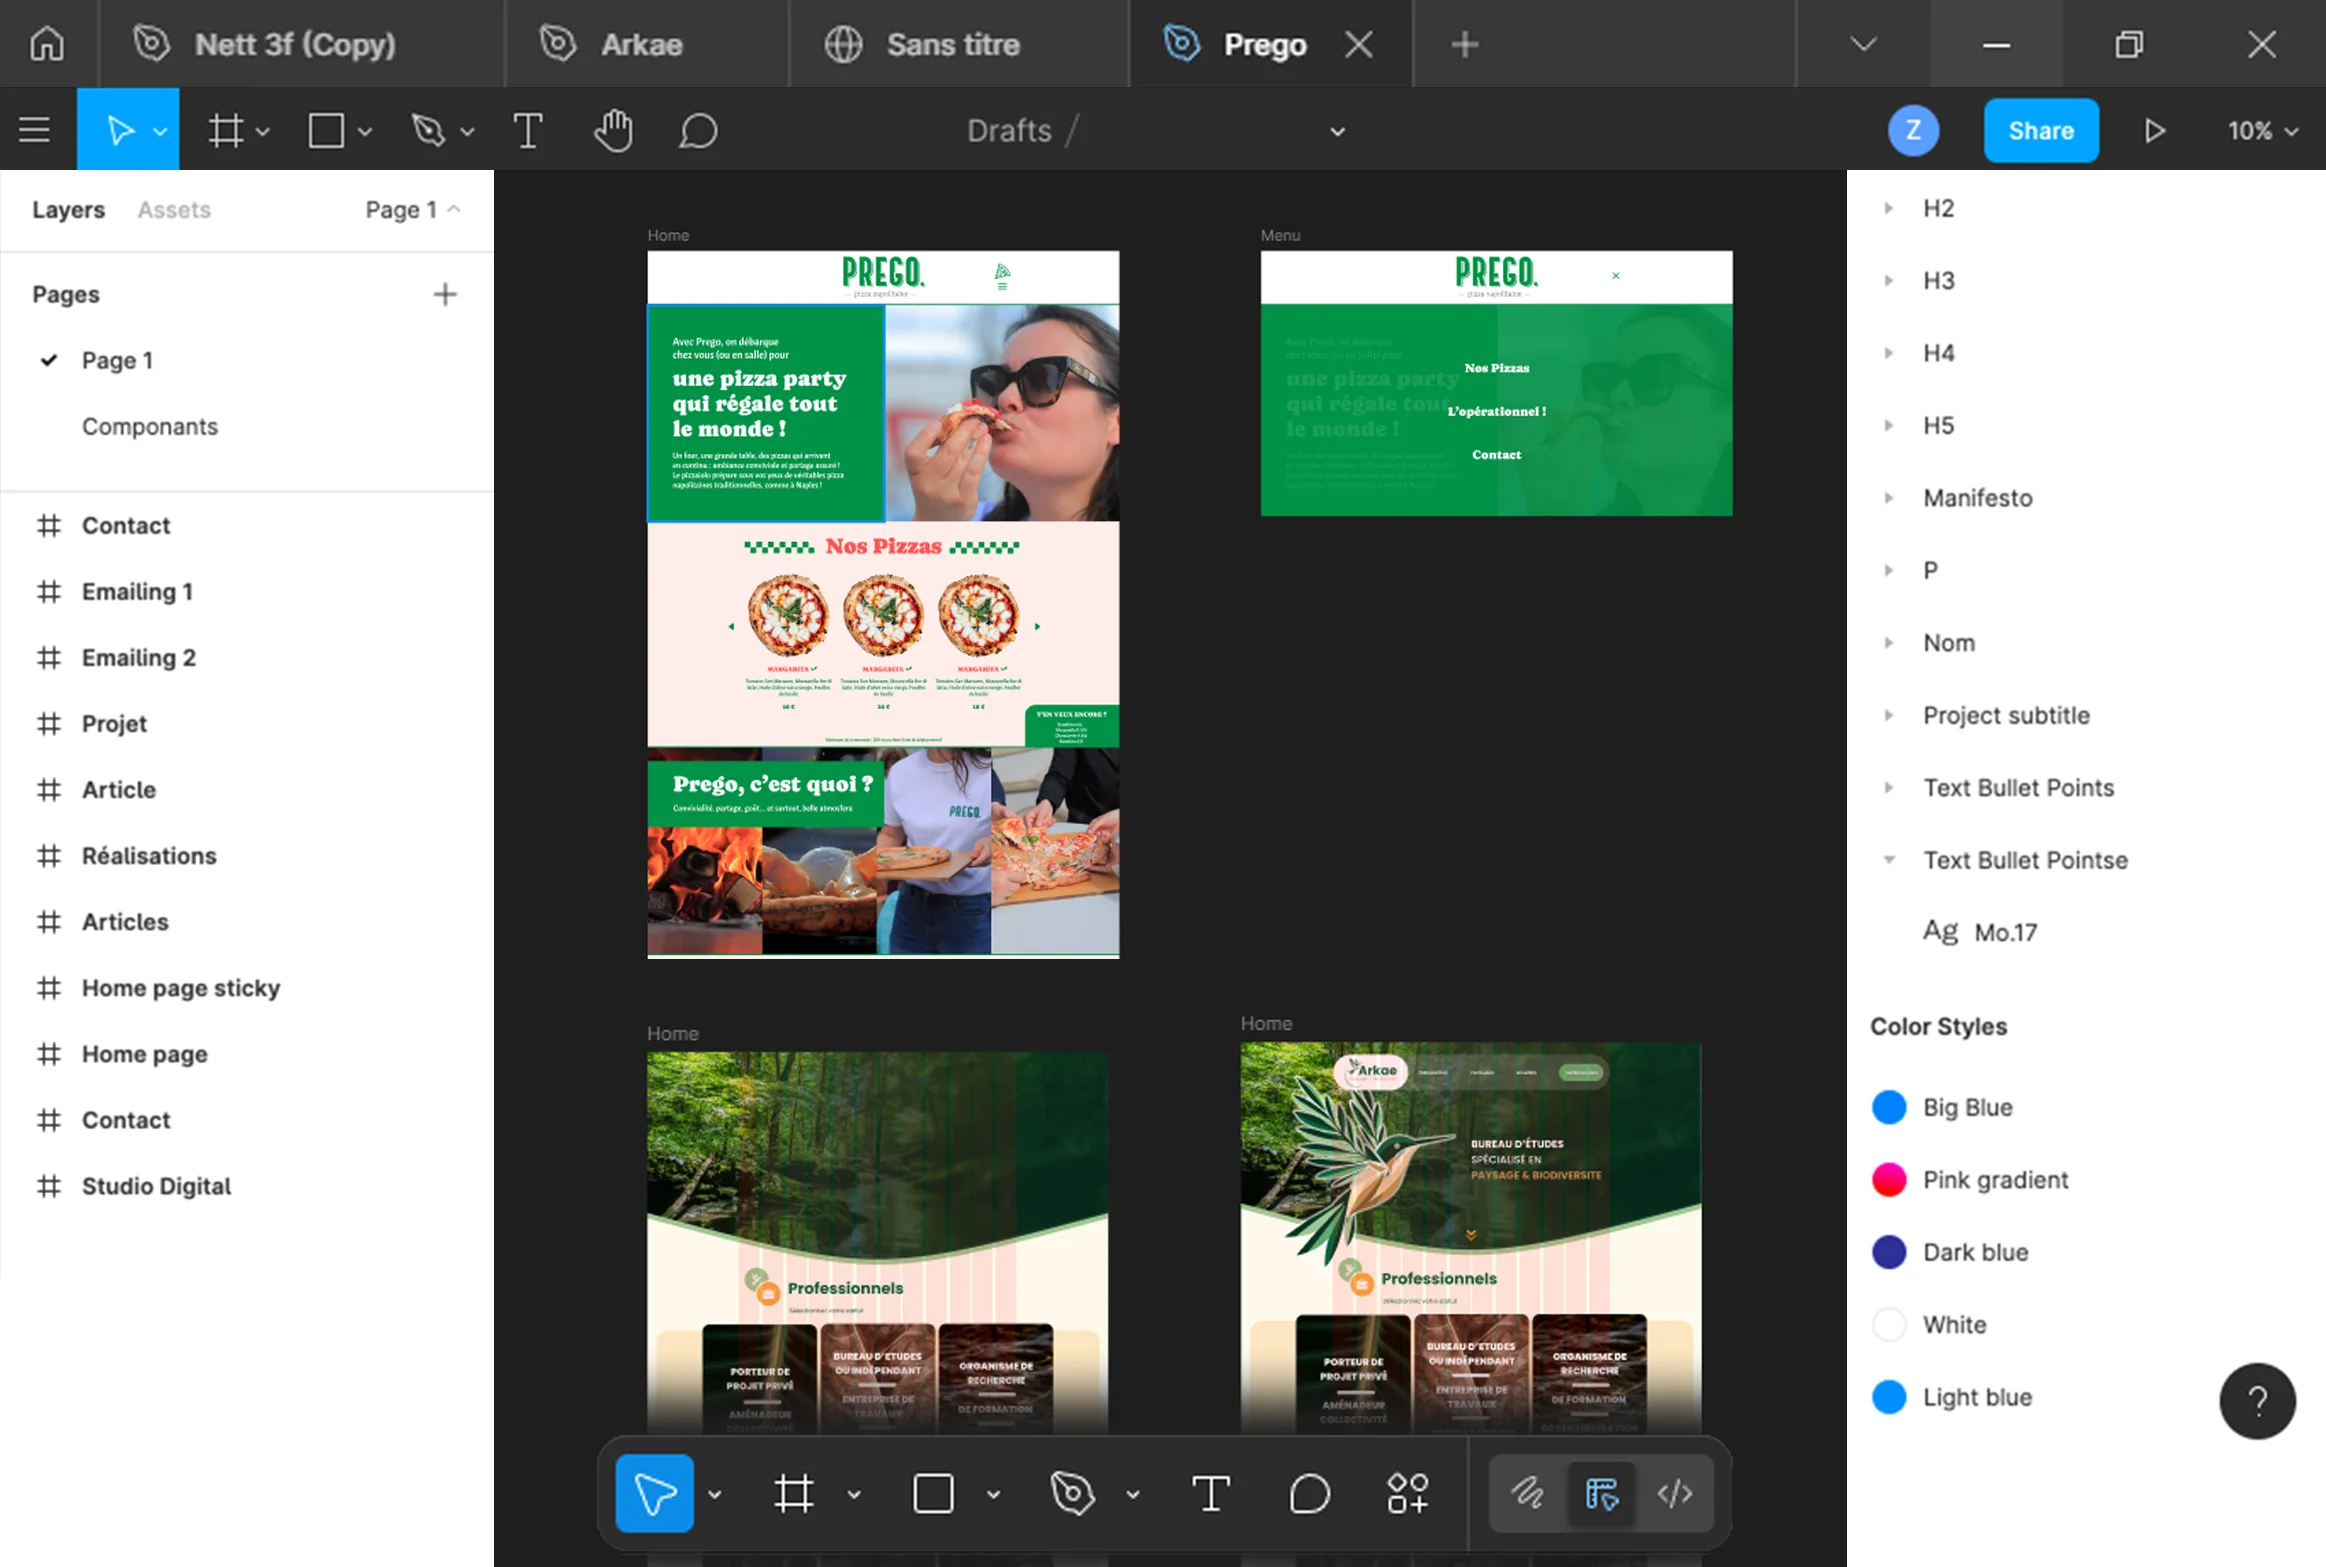Click the Home icon in tab bar
The image size is (2326, 1567).
coord(47,44)
